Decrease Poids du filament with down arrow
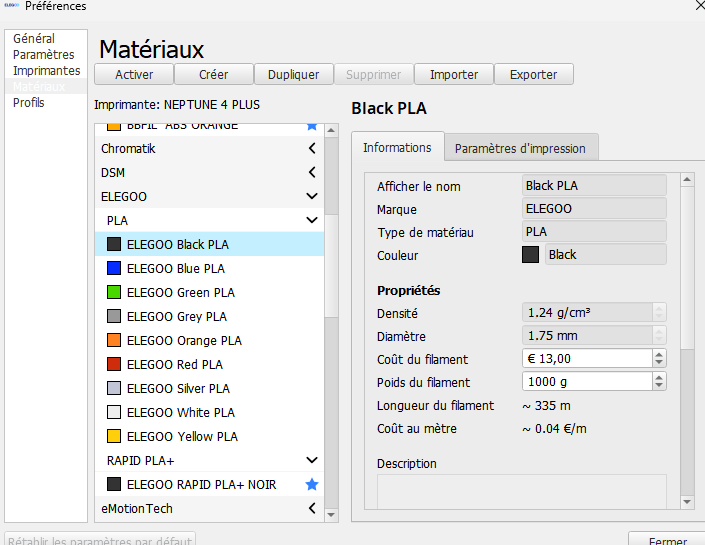The height and width of the screenshot is (545, 705). coord(659,385)
